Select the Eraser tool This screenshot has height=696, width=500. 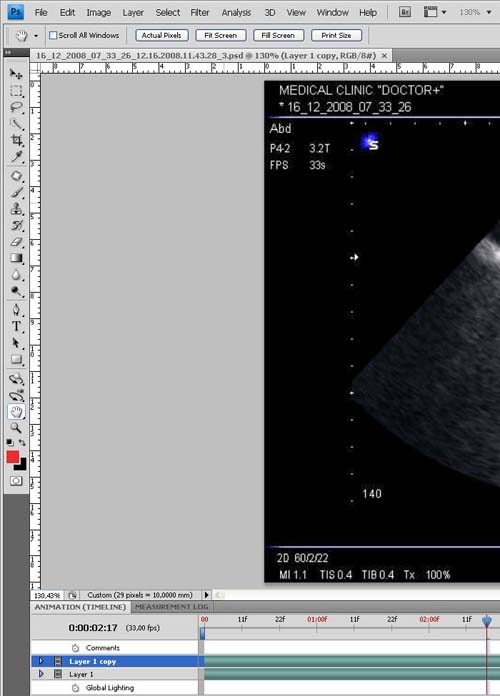[16, 242]
